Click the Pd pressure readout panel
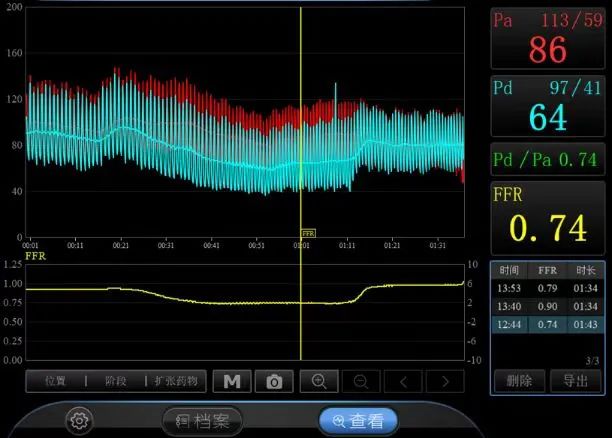The image size is (612, 438). click(547, 106)
